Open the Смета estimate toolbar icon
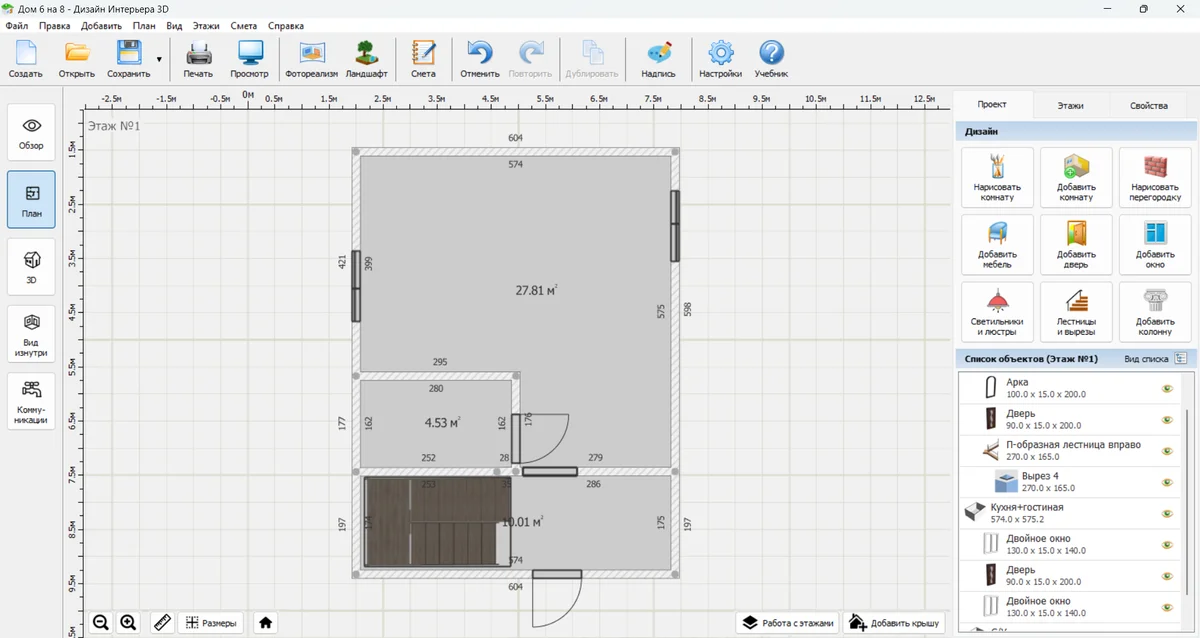Viewport: 1200px width, 638px height. click(x=423, y=60)
